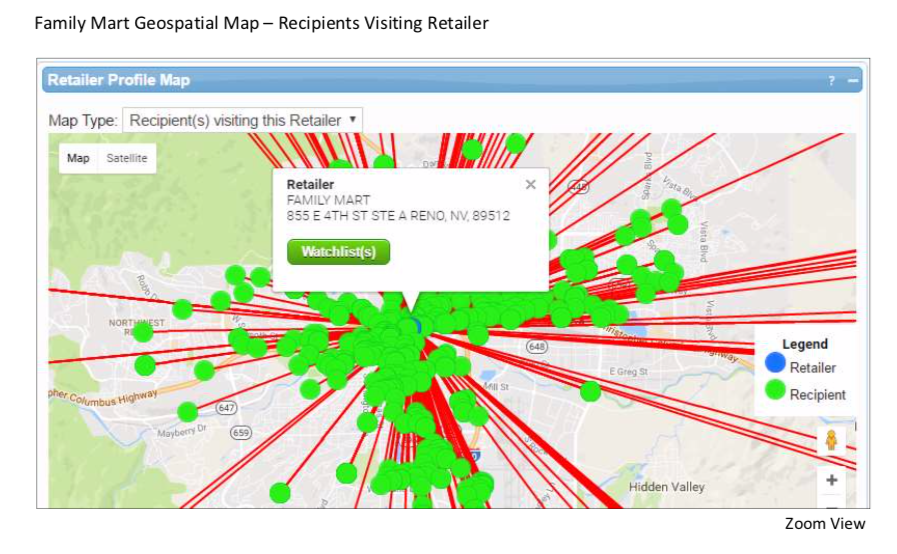Click the Mayberry Dr street label

click(182, 430)
